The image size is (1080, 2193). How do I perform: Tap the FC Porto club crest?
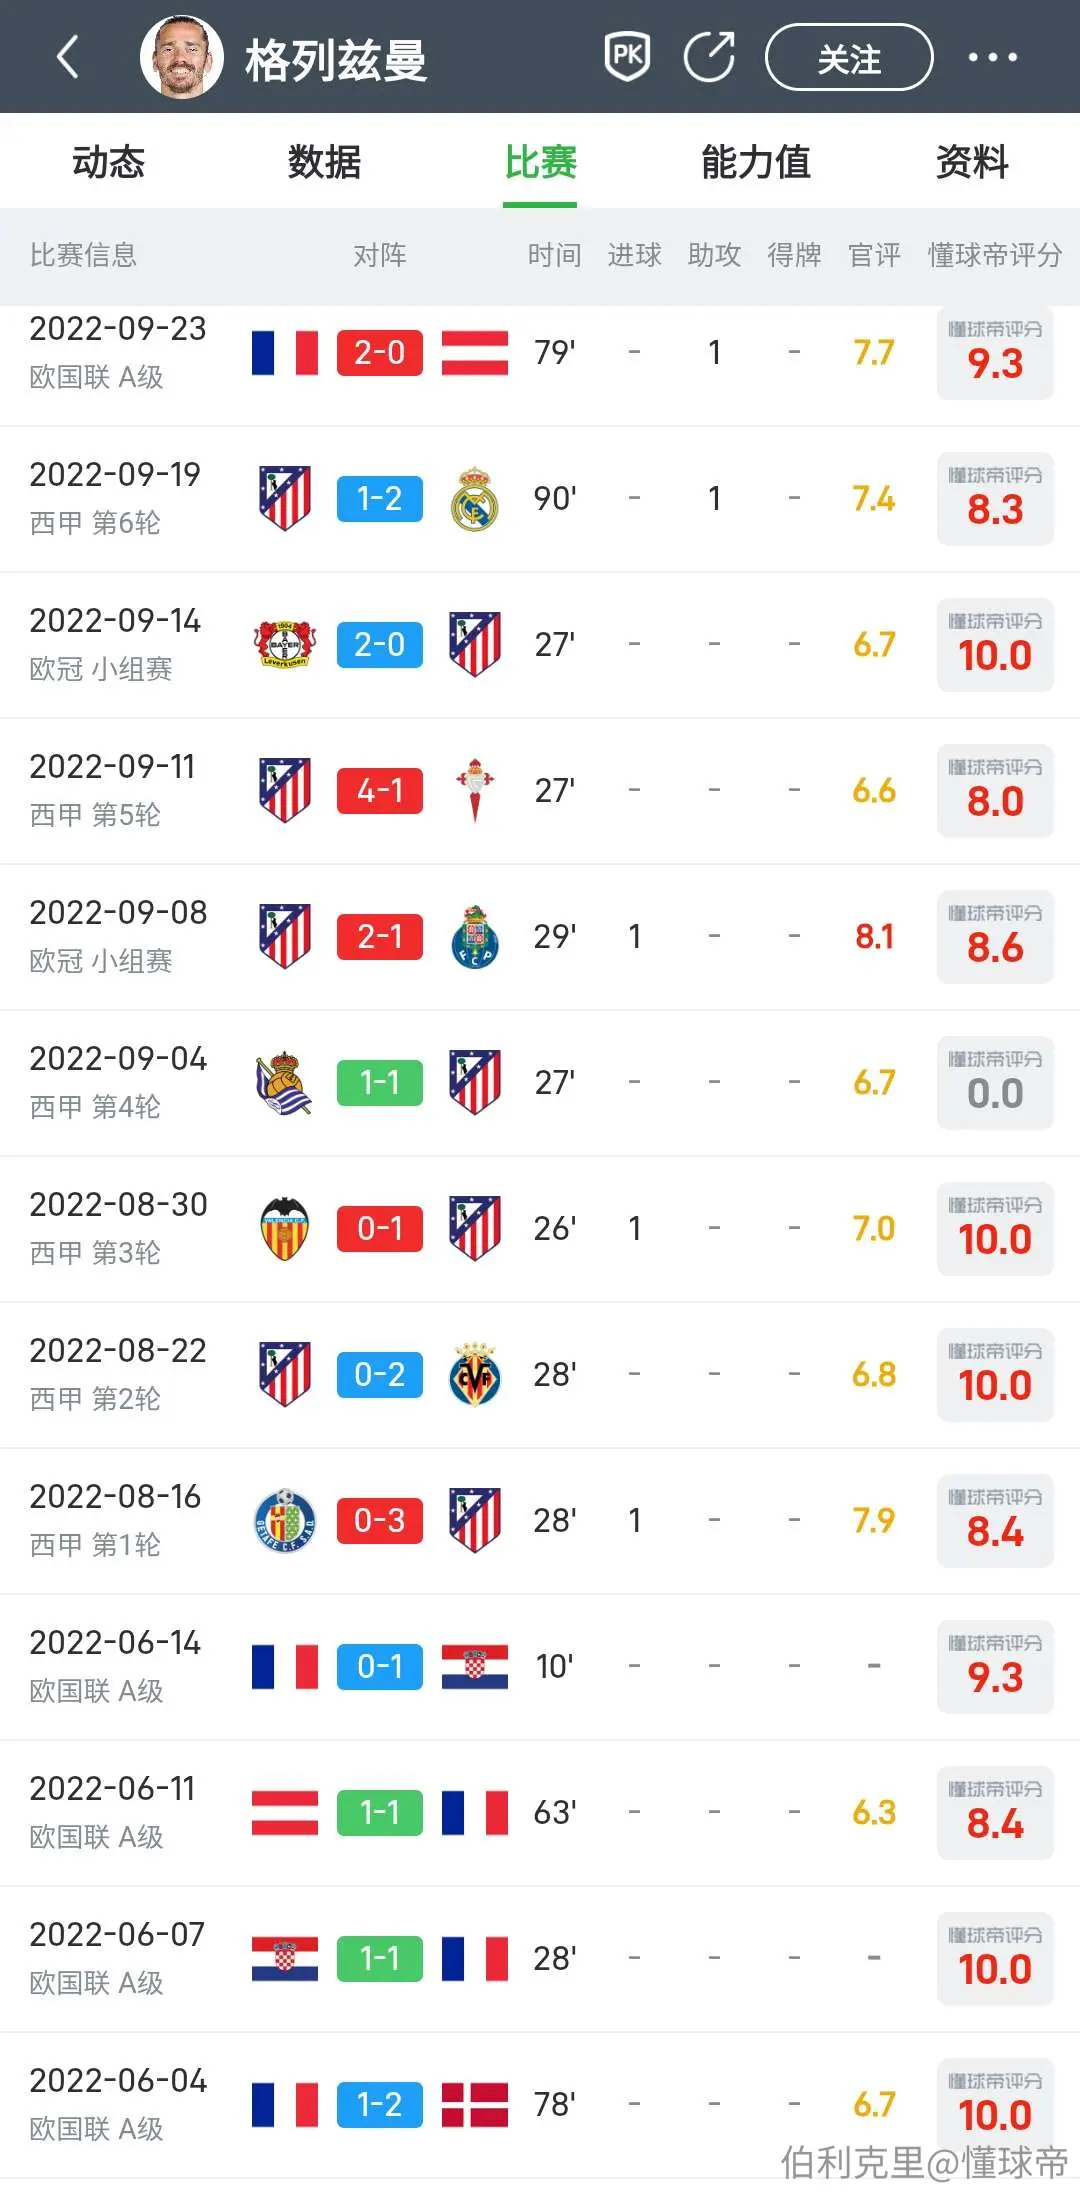pos(475,936)
